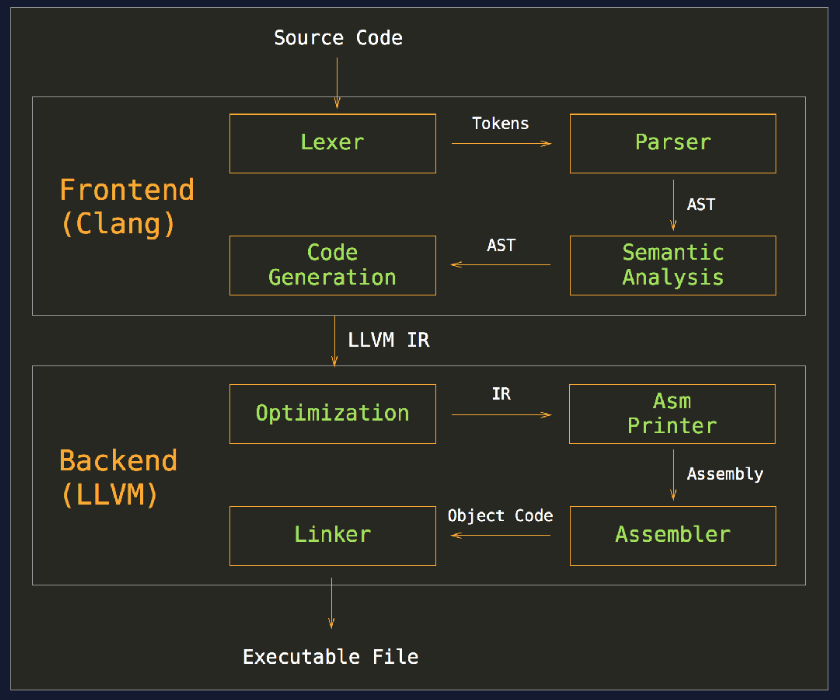Screen dimensions: 840x700
Task: Click the Assembler box
Action: point(672,535)
